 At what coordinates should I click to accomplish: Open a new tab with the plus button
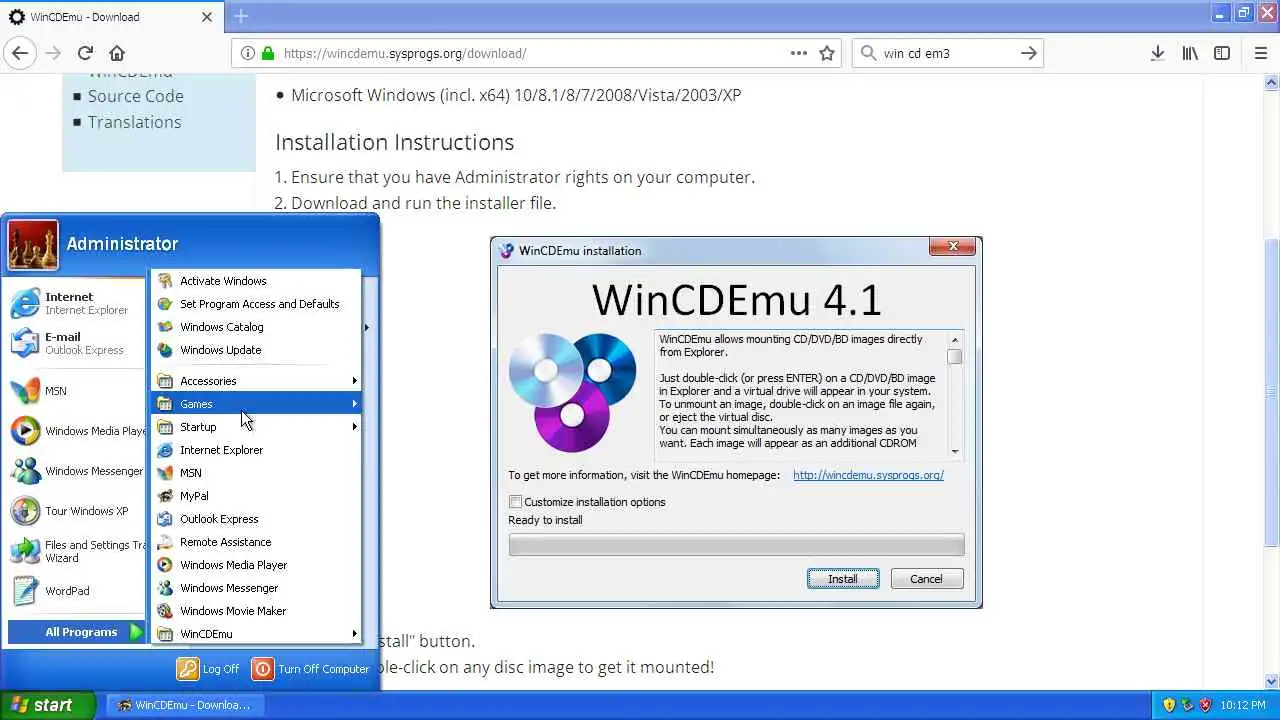pyautogui.click(x=241, y=16)
